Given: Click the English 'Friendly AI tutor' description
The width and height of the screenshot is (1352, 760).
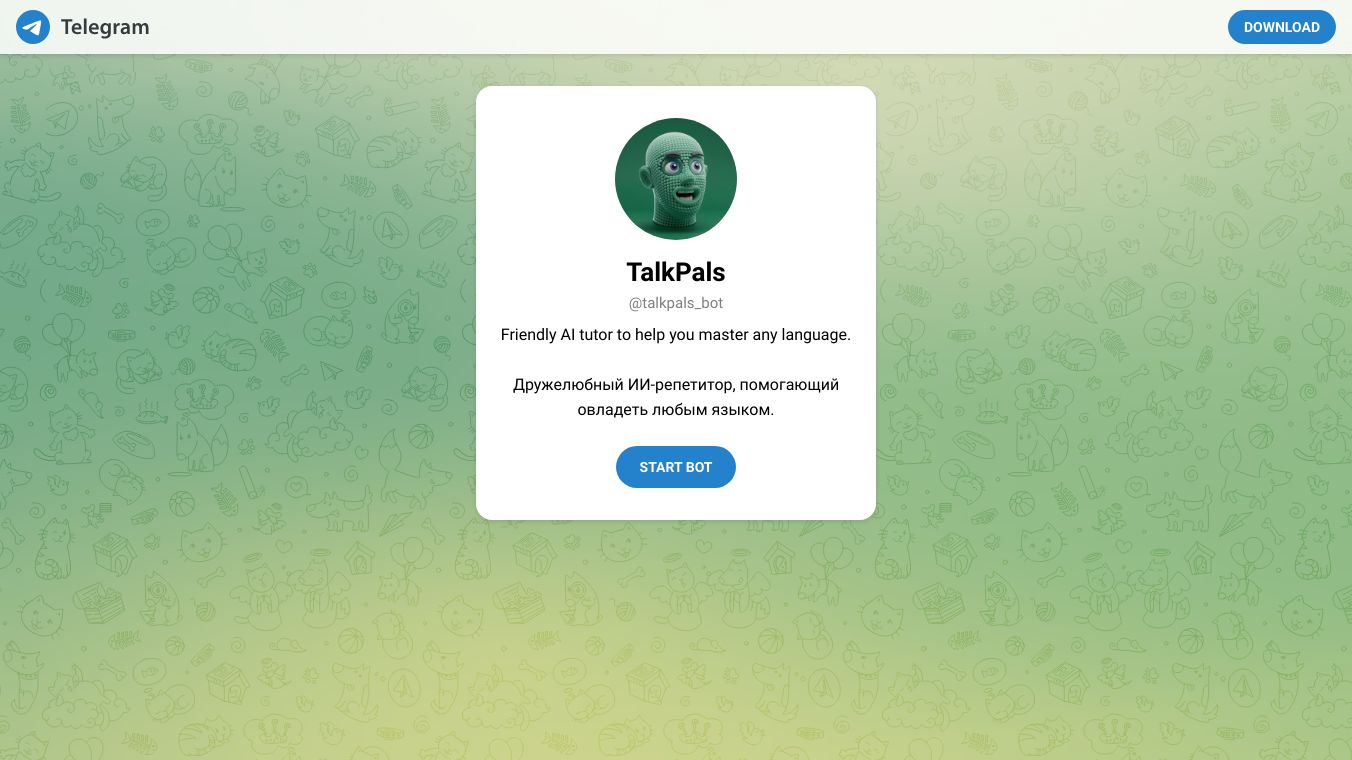Looking at the screenshot, I should (x=676, y=335).
